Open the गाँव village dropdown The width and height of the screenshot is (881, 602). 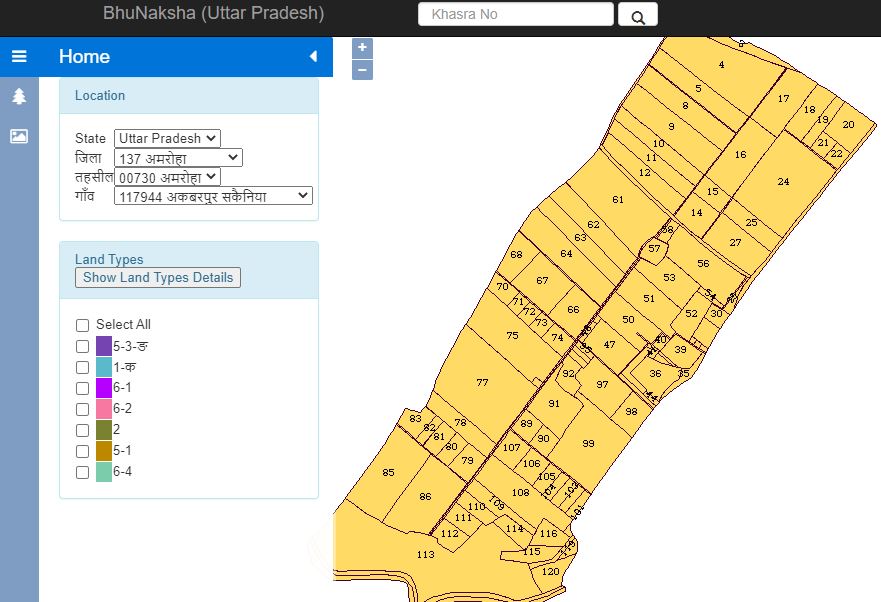214,196
